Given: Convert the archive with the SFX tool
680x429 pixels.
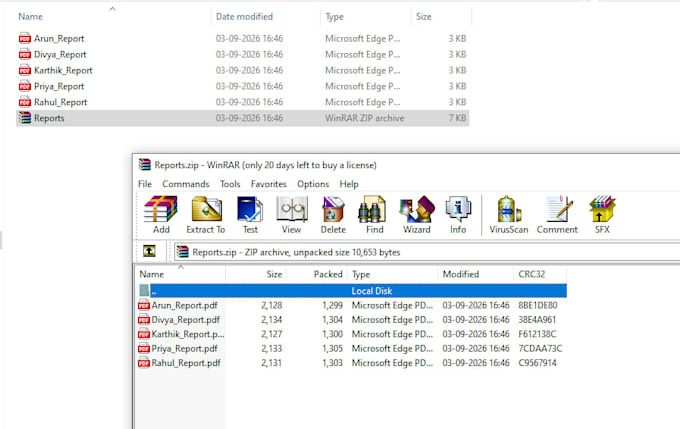Looking at the screenshot, I should point(602,215).
